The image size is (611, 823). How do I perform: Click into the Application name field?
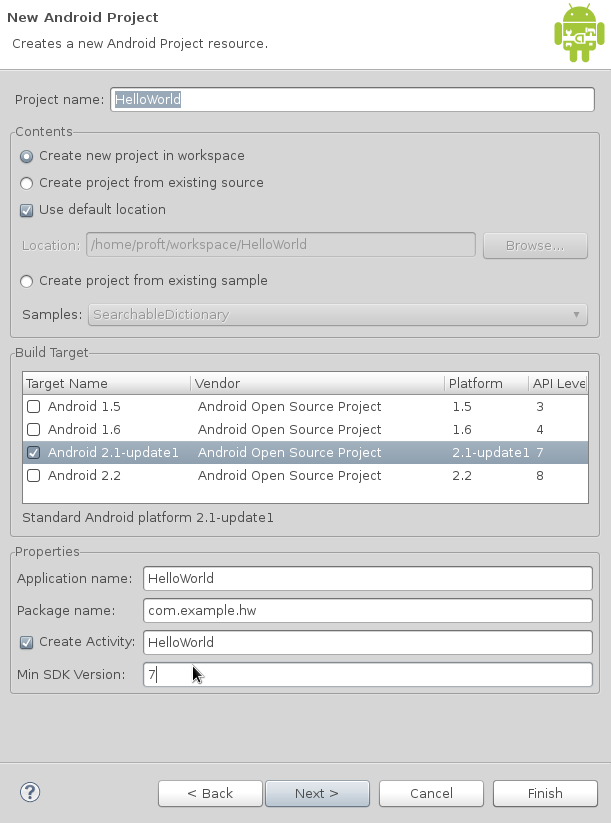click(367, 578)
